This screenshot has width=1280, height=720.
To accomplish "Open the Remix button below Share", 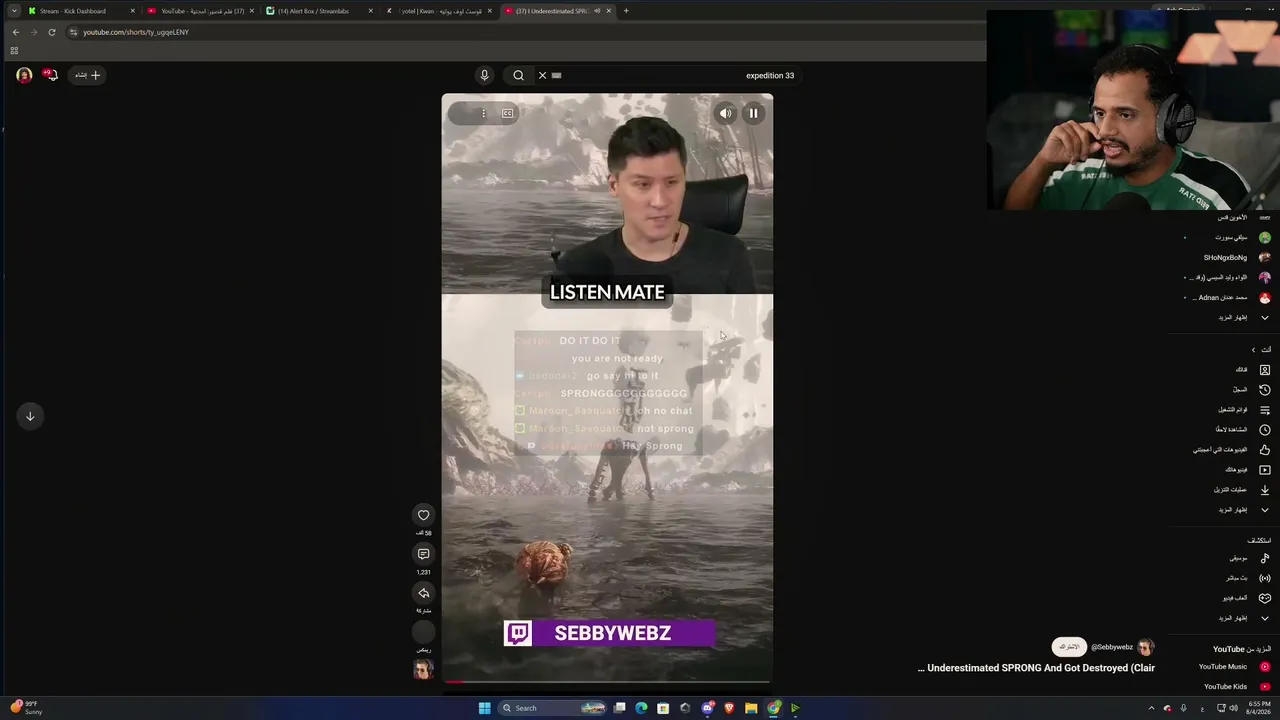I will point(424,631).
